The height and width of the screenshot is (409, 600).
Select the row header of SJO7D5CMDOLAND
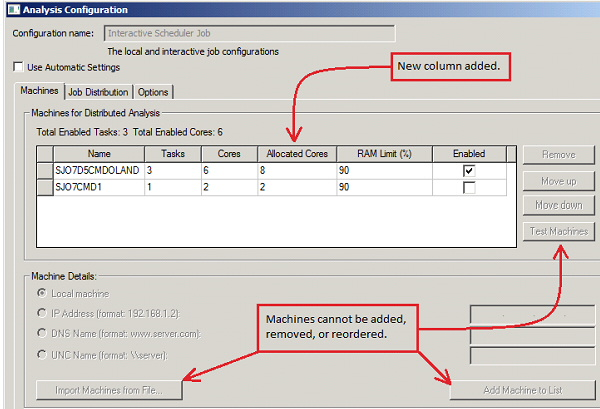[45, 171]
